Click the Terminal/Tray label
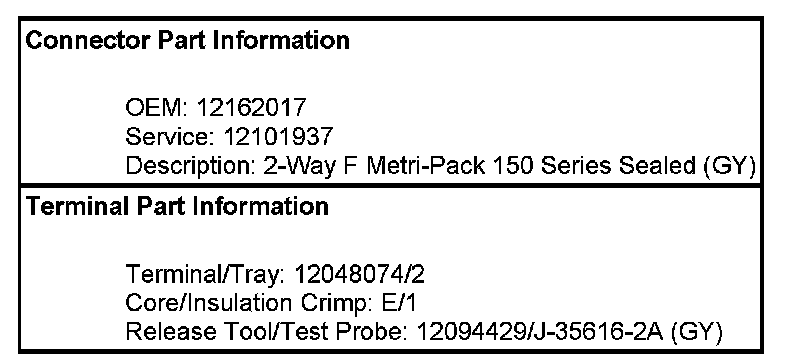The height and width of the screenshot is (364, 800). click(206, 275)
